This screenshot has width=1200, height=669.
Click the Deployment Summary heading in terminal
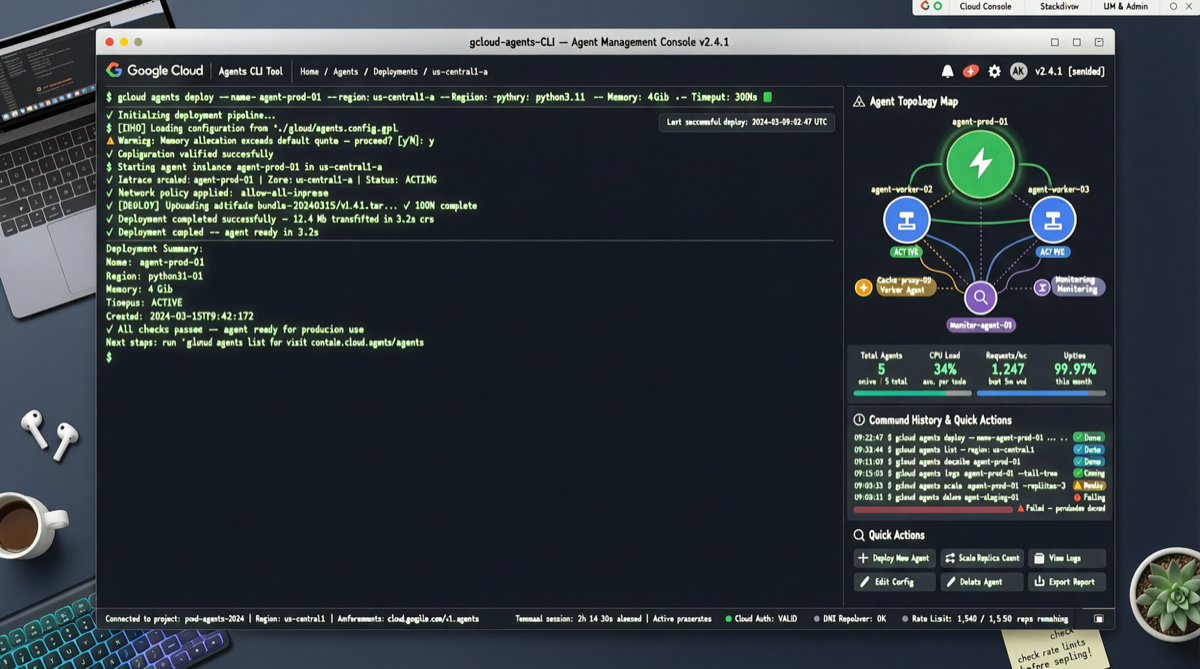(x=154, y=249)
